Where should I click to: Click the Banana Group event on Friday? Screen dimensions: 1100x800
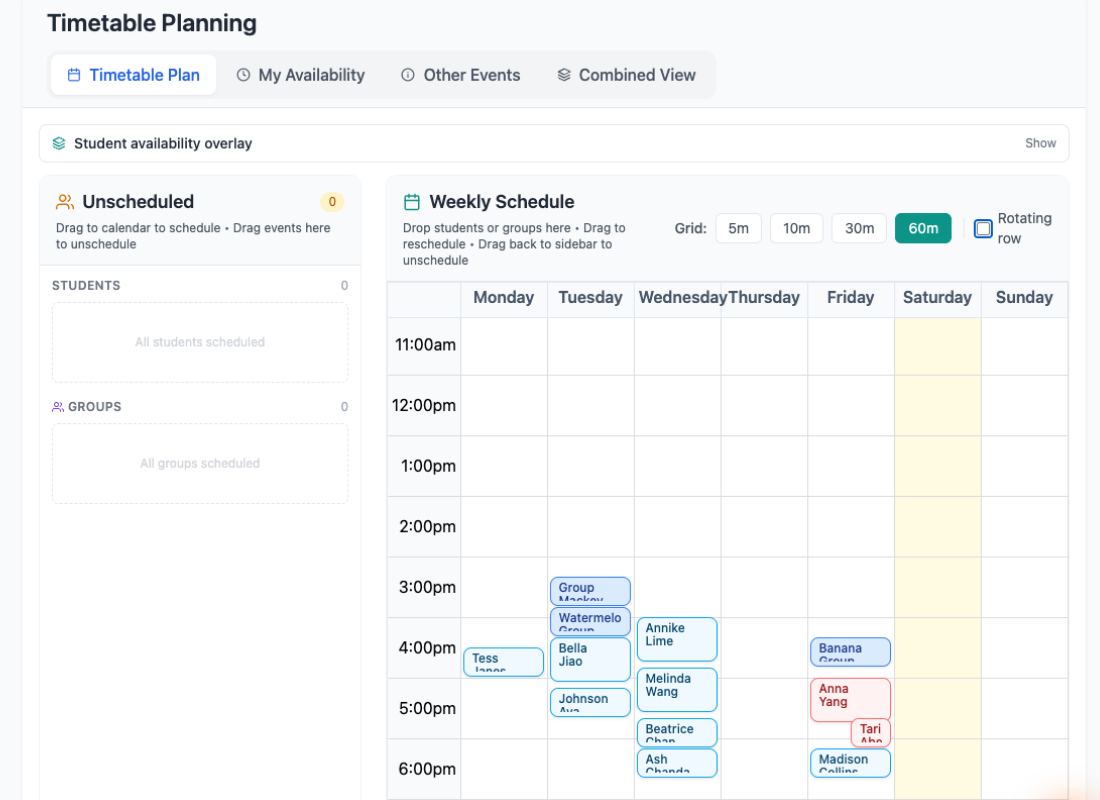850,651
